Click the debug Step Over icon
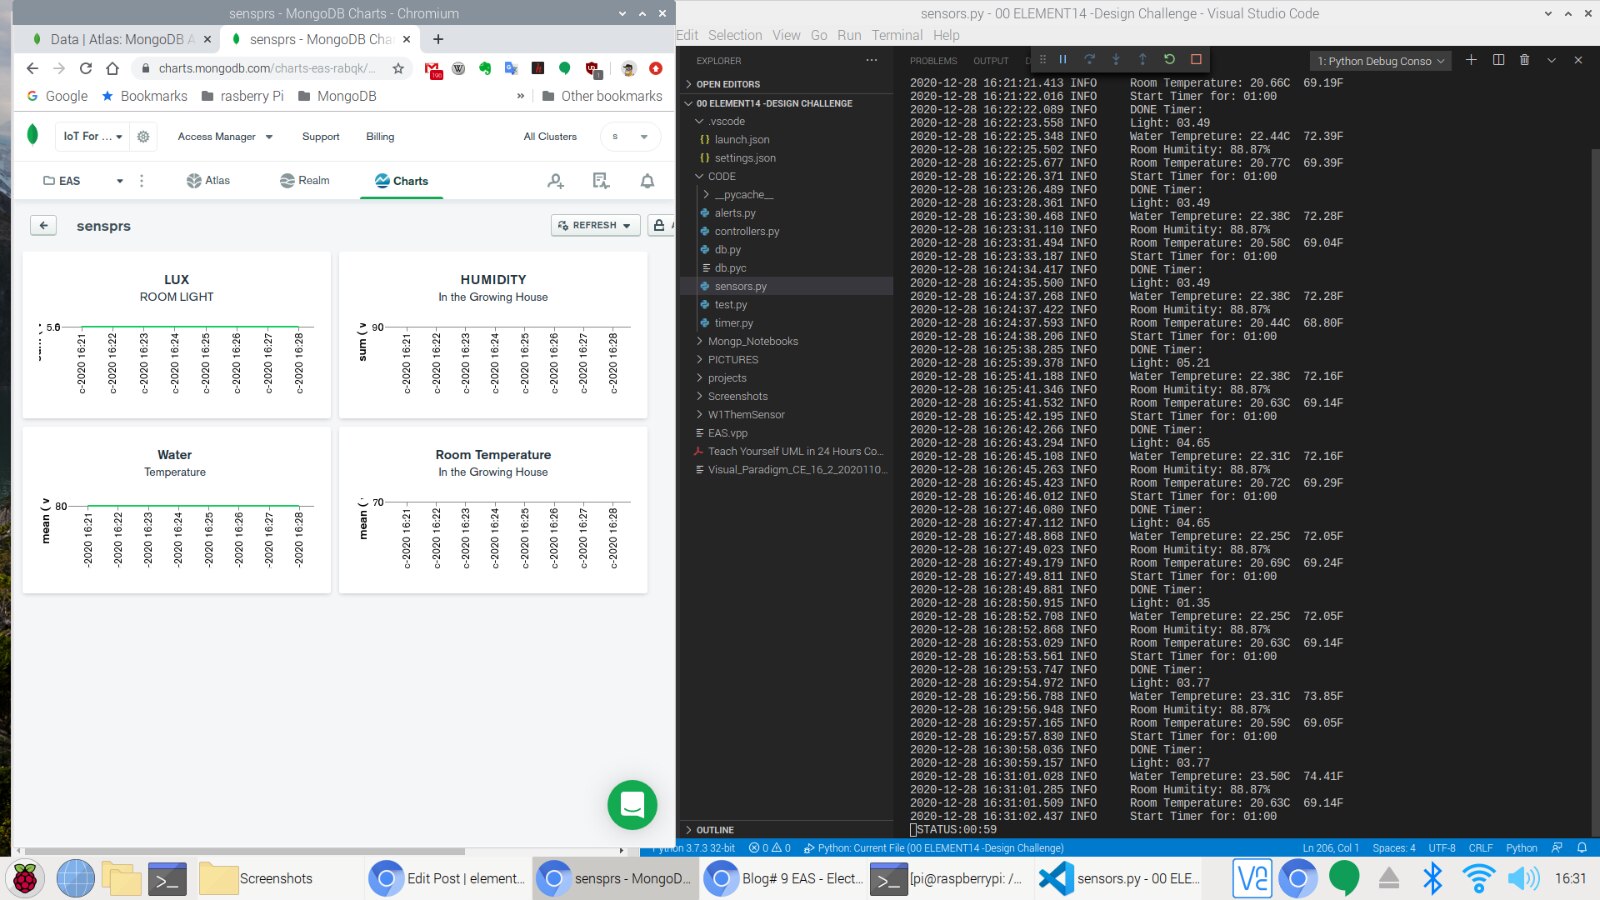Image resolution: width=1600 pixels, height=900 pixels. [1090, 60]
